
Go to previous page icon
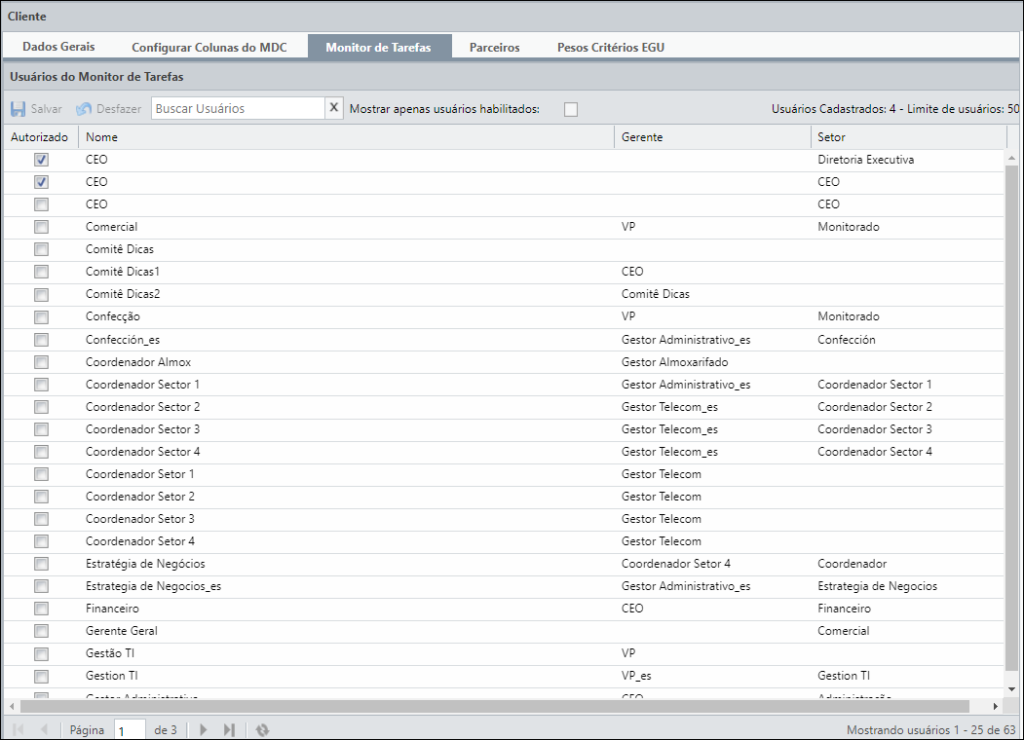click(44, 730)
